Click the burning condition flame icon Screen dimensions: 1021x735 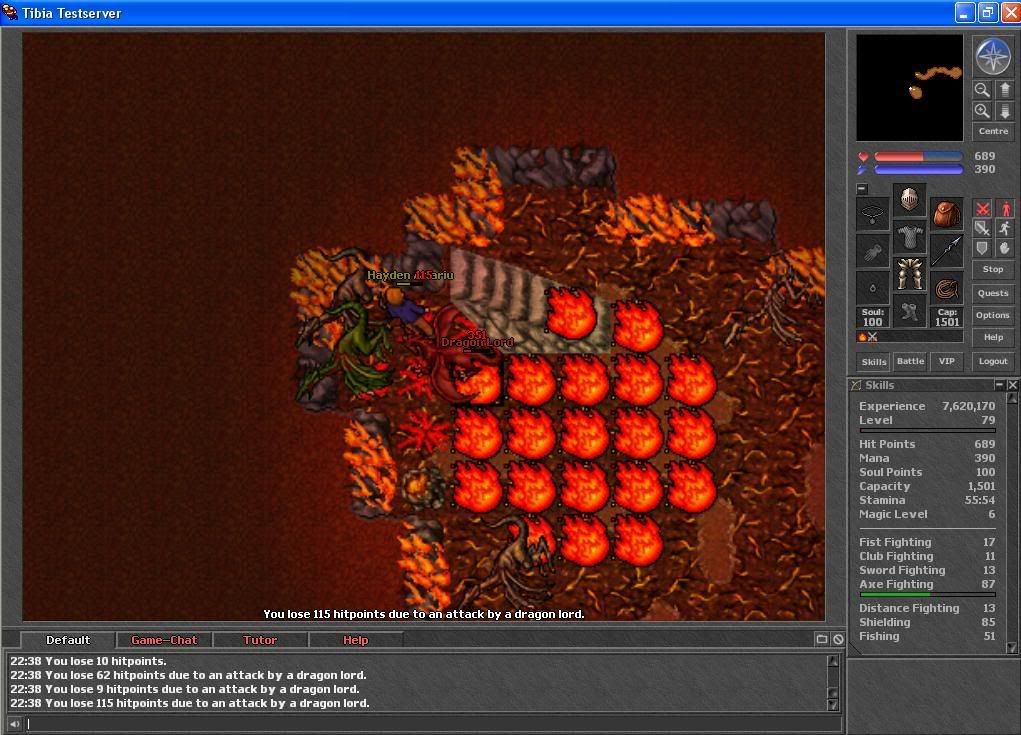[862, 337]
